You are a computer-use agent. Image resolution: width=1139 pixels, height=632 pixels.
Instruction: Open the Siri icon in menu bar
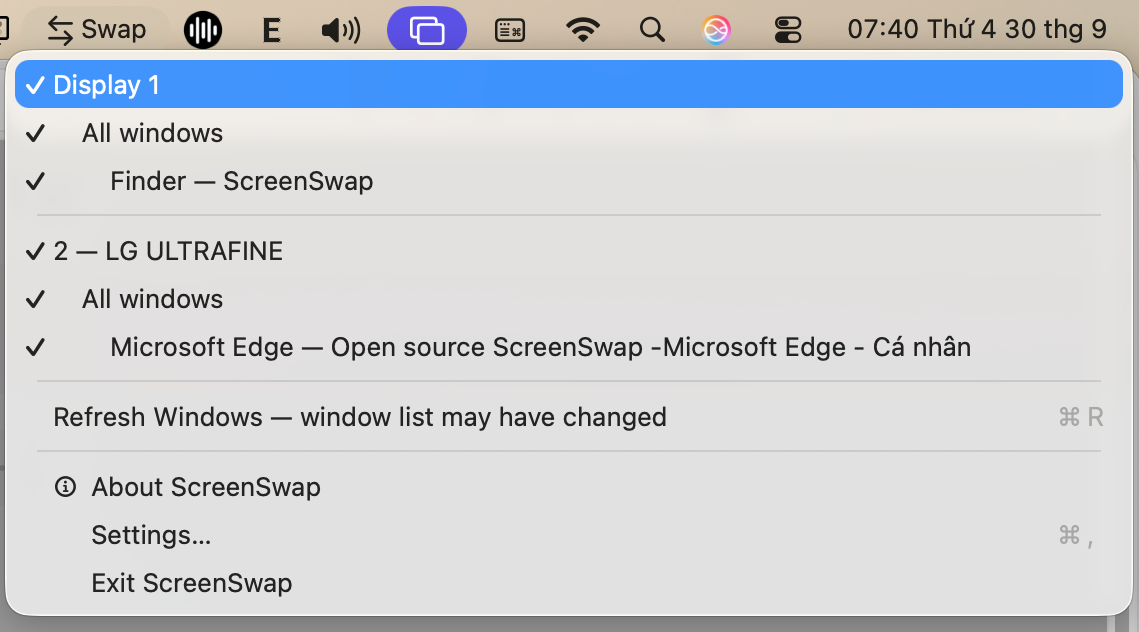tap(716, 30)
